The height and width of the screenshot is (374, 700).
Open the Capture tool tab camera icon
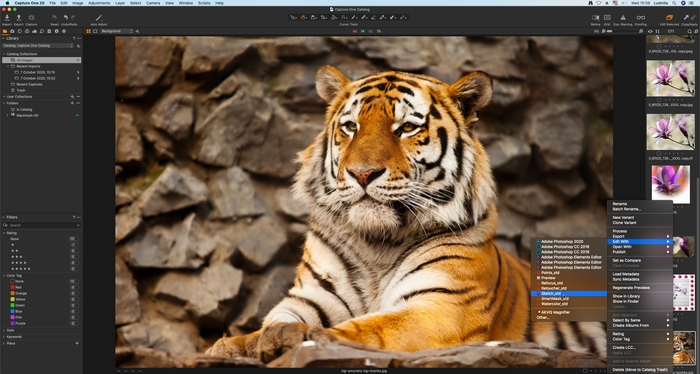[12, 31]
